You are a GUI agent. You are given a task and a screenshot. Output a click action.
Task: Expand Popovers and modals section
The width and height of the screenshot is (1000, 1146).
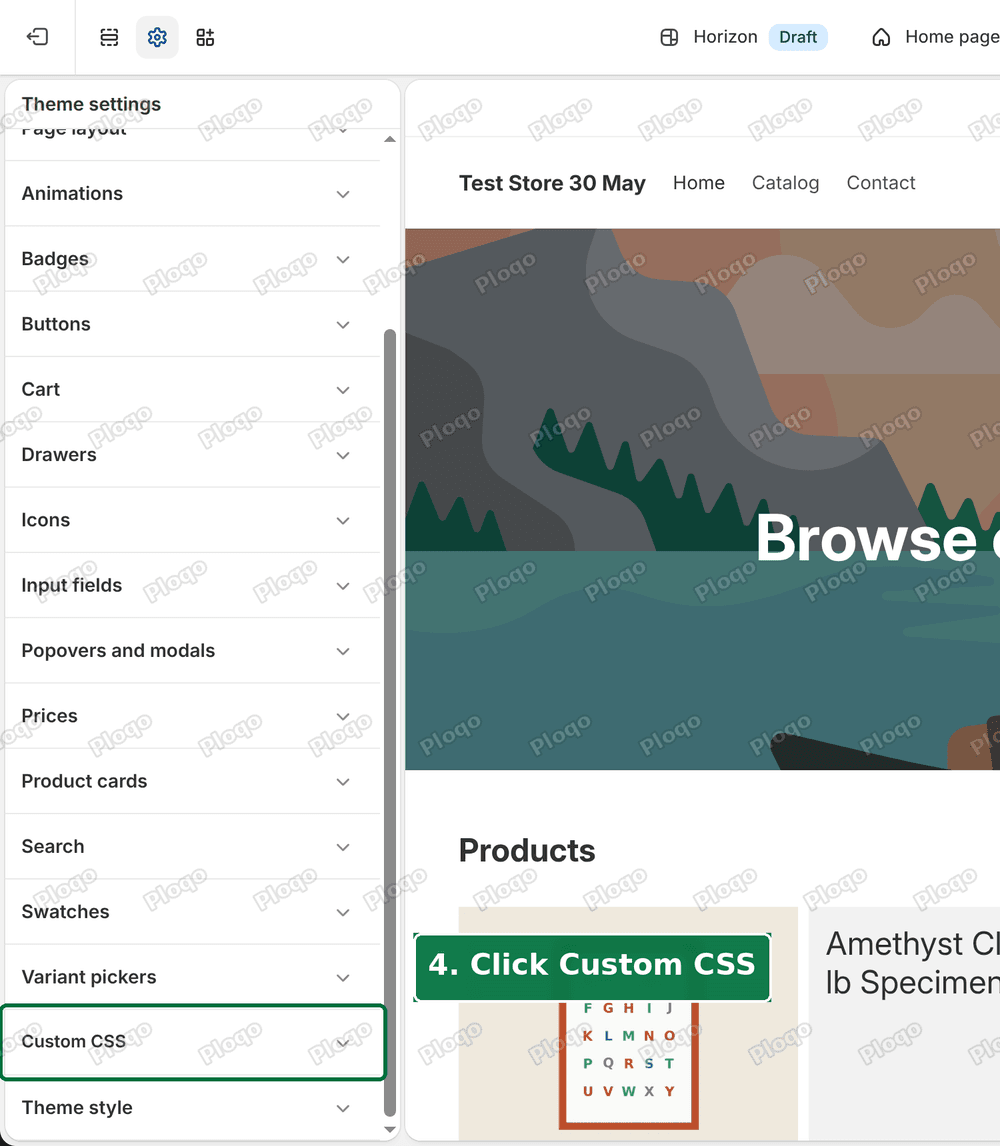click(192, 650)
